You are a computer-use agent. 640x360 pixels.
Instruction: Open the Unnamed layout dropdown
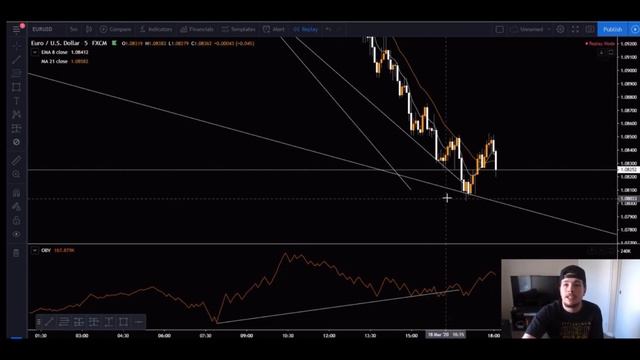tap(531, 29)
